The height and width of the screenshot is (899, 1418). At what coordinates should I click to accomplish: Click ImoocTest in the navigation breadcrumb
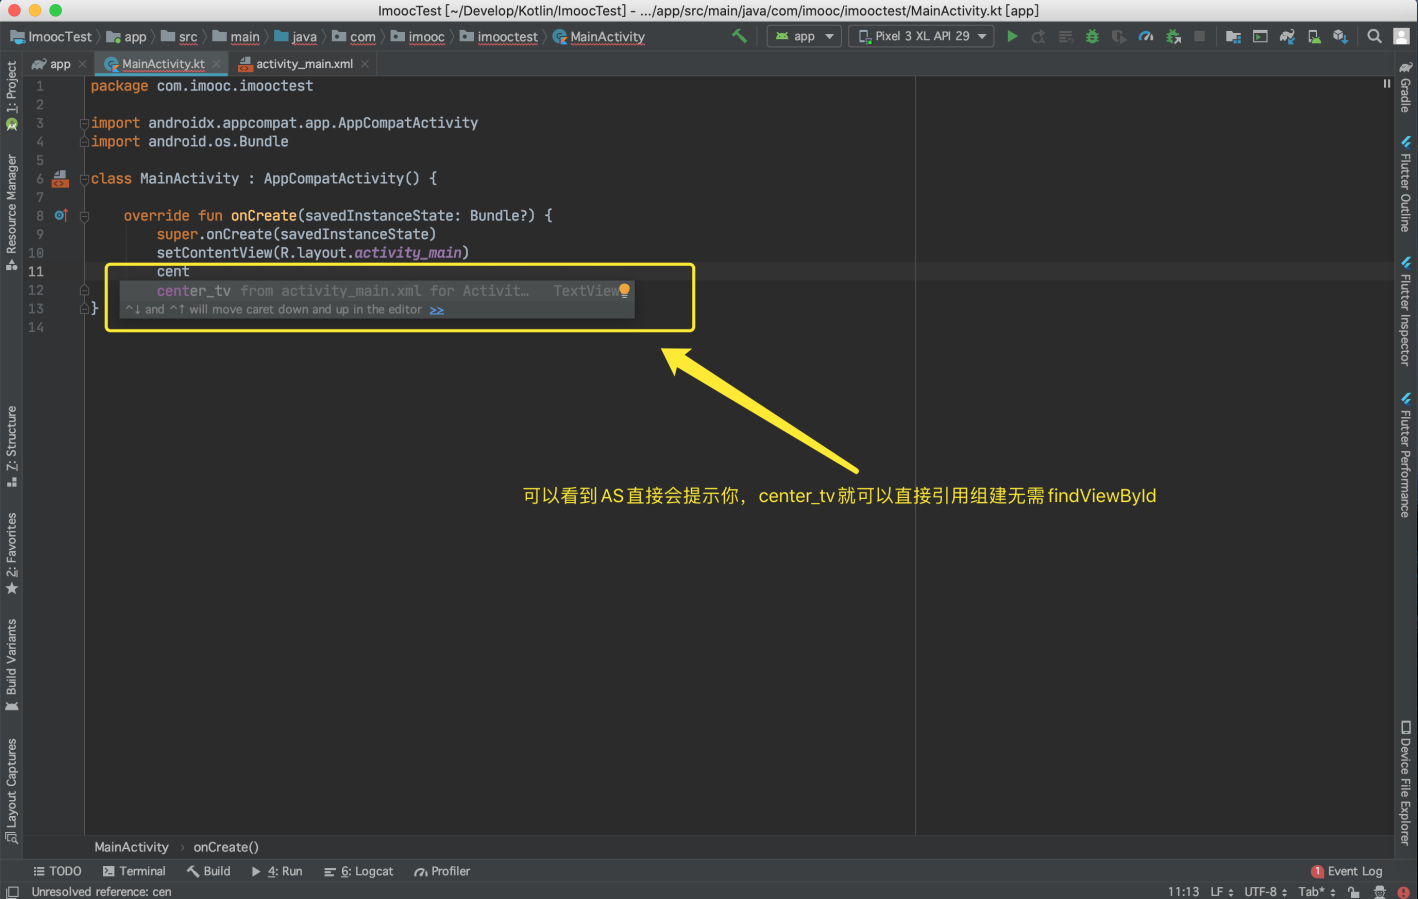click(51, 37)
